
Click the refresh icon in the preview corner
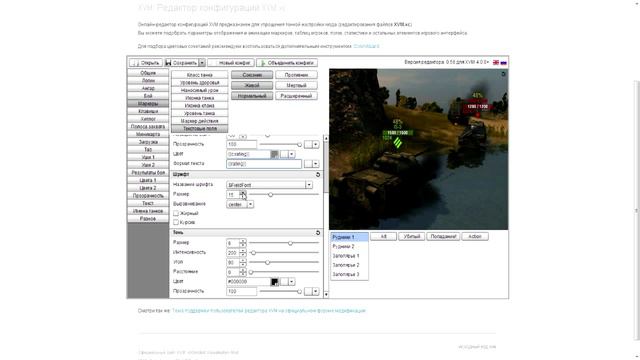pyautogui.click(x=503, y=74)
